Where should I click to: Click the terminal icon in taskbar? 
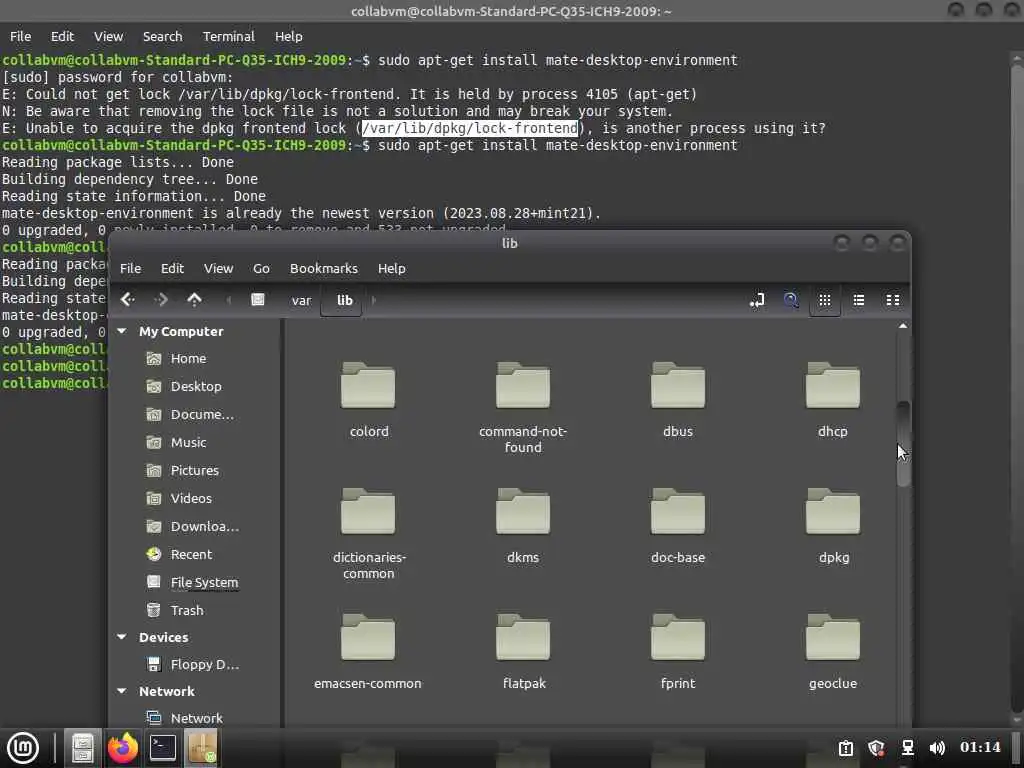(163, 748)
